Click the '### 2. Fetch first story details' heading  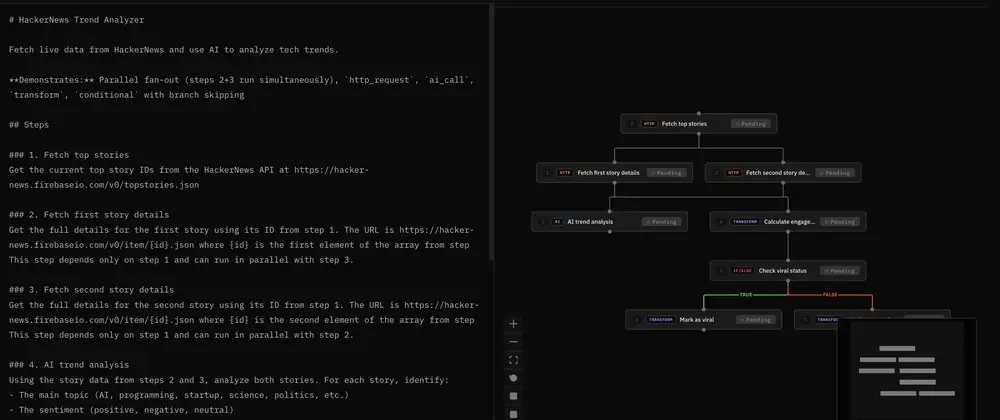89,215
